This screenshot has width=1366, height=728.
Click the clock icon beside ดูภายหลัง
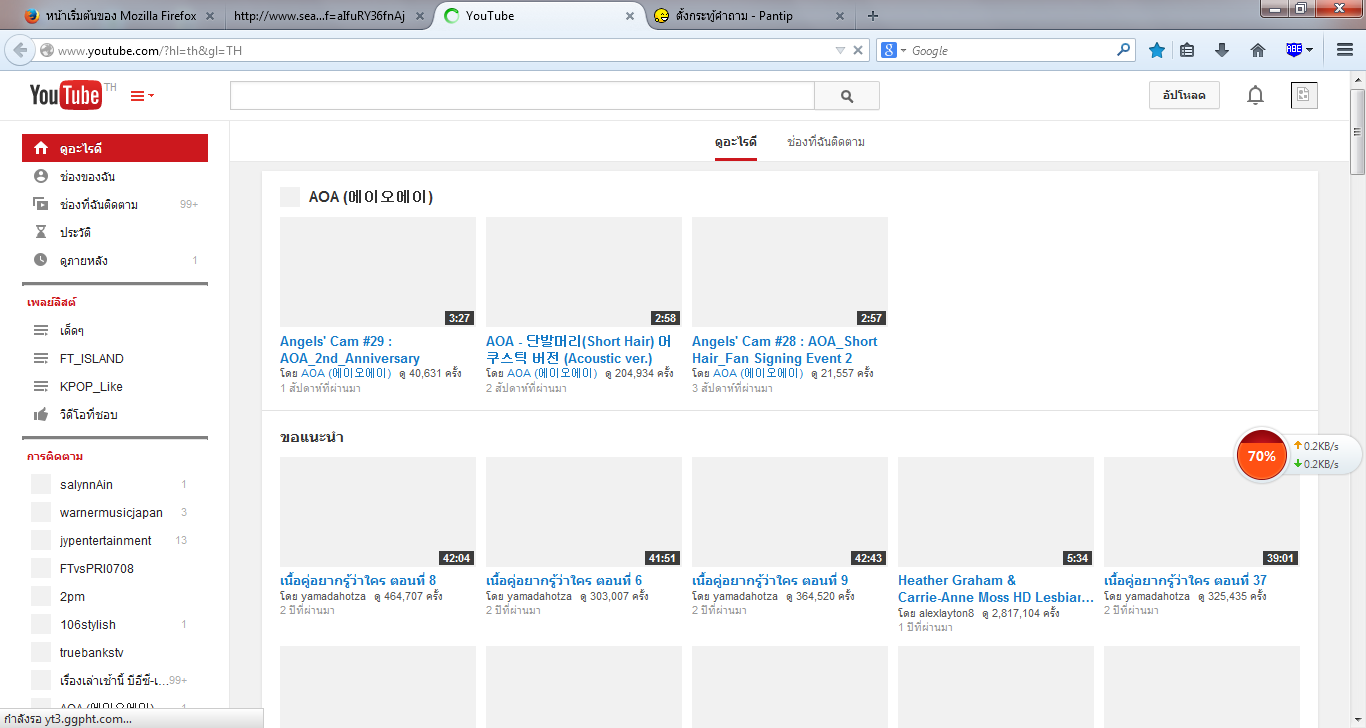41,260
